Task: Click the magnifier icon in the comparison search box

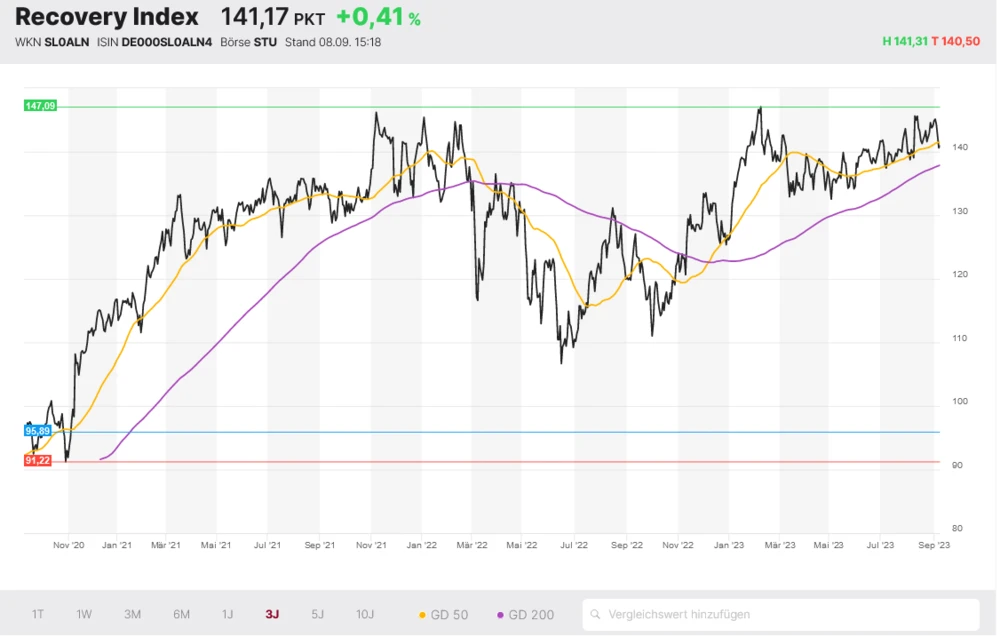Action: (x=596, y=614)
